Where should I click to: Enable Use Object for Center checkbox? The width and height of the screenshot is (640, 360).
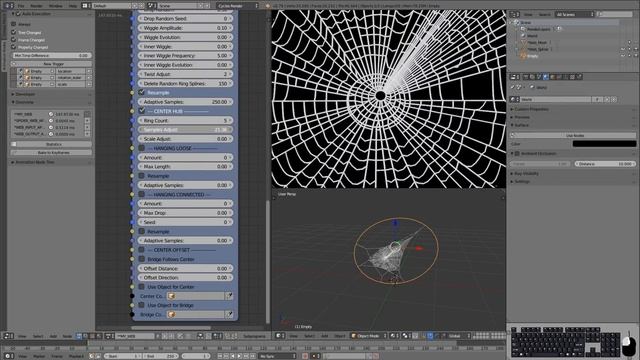[142, 287]
